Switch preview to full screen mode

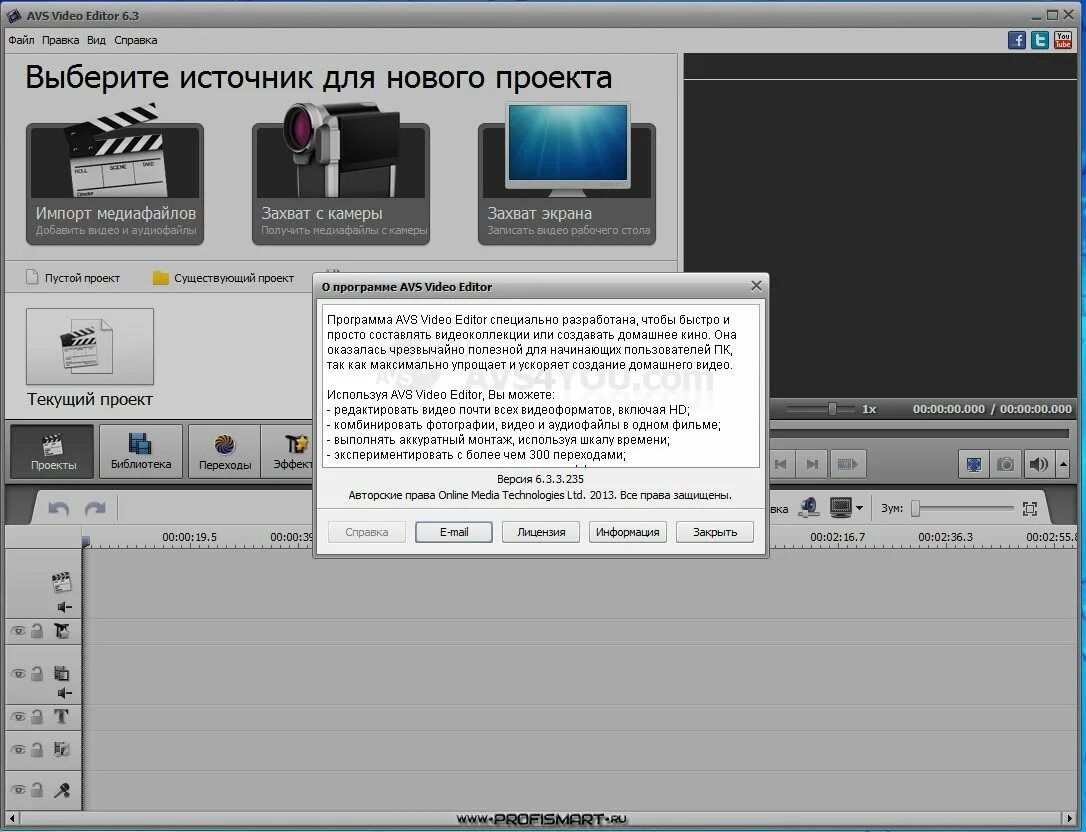point(974,464)
